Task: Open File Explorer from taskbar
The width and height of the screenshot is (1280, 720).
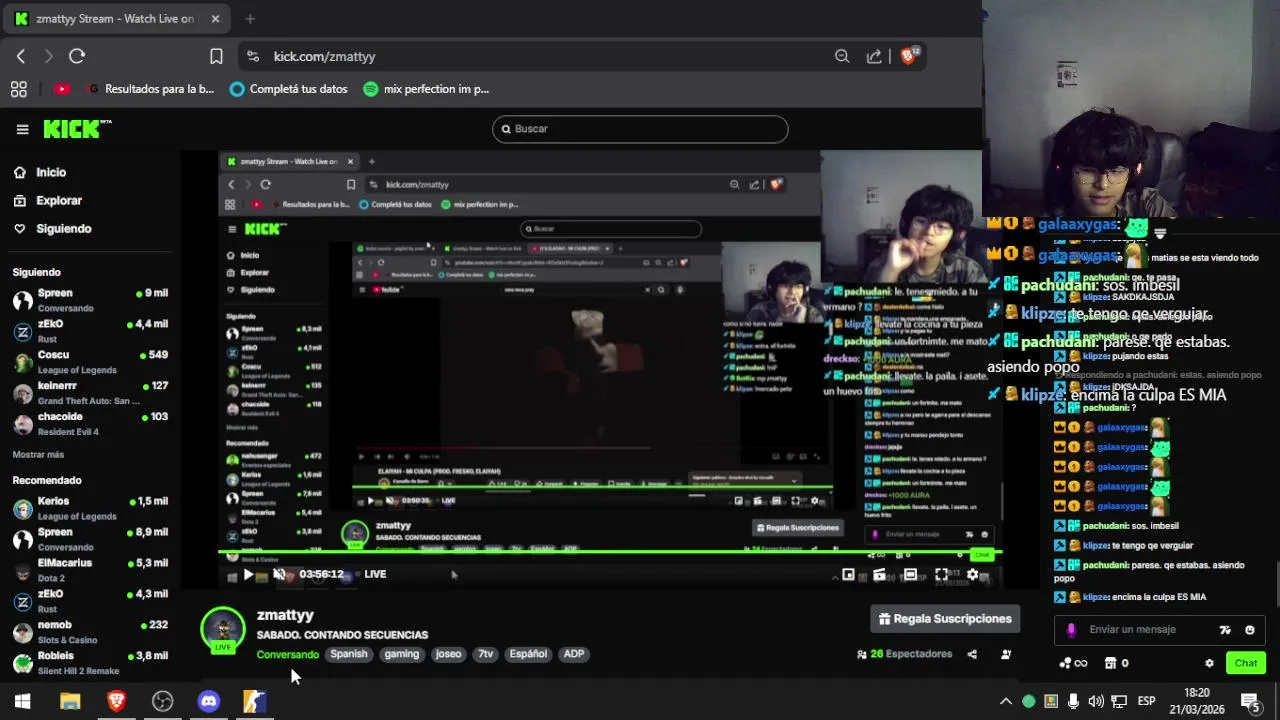Action: [70, 702]
